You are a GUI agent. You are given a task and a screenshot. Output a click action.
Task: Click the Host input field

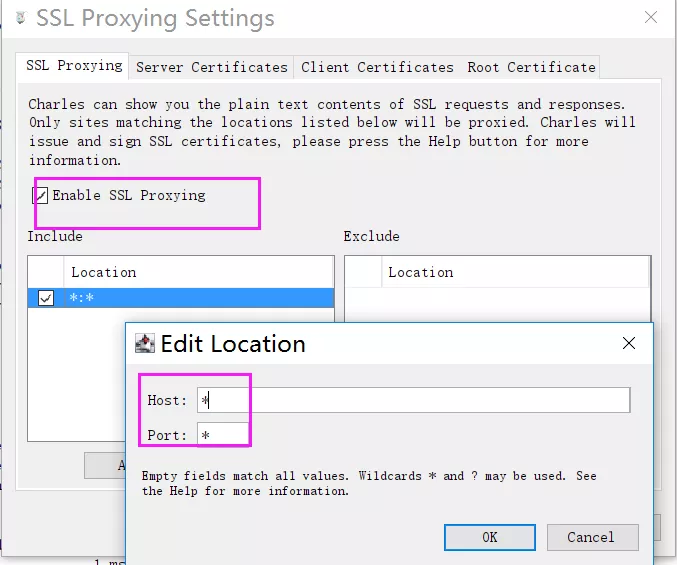tap(413, 400)
